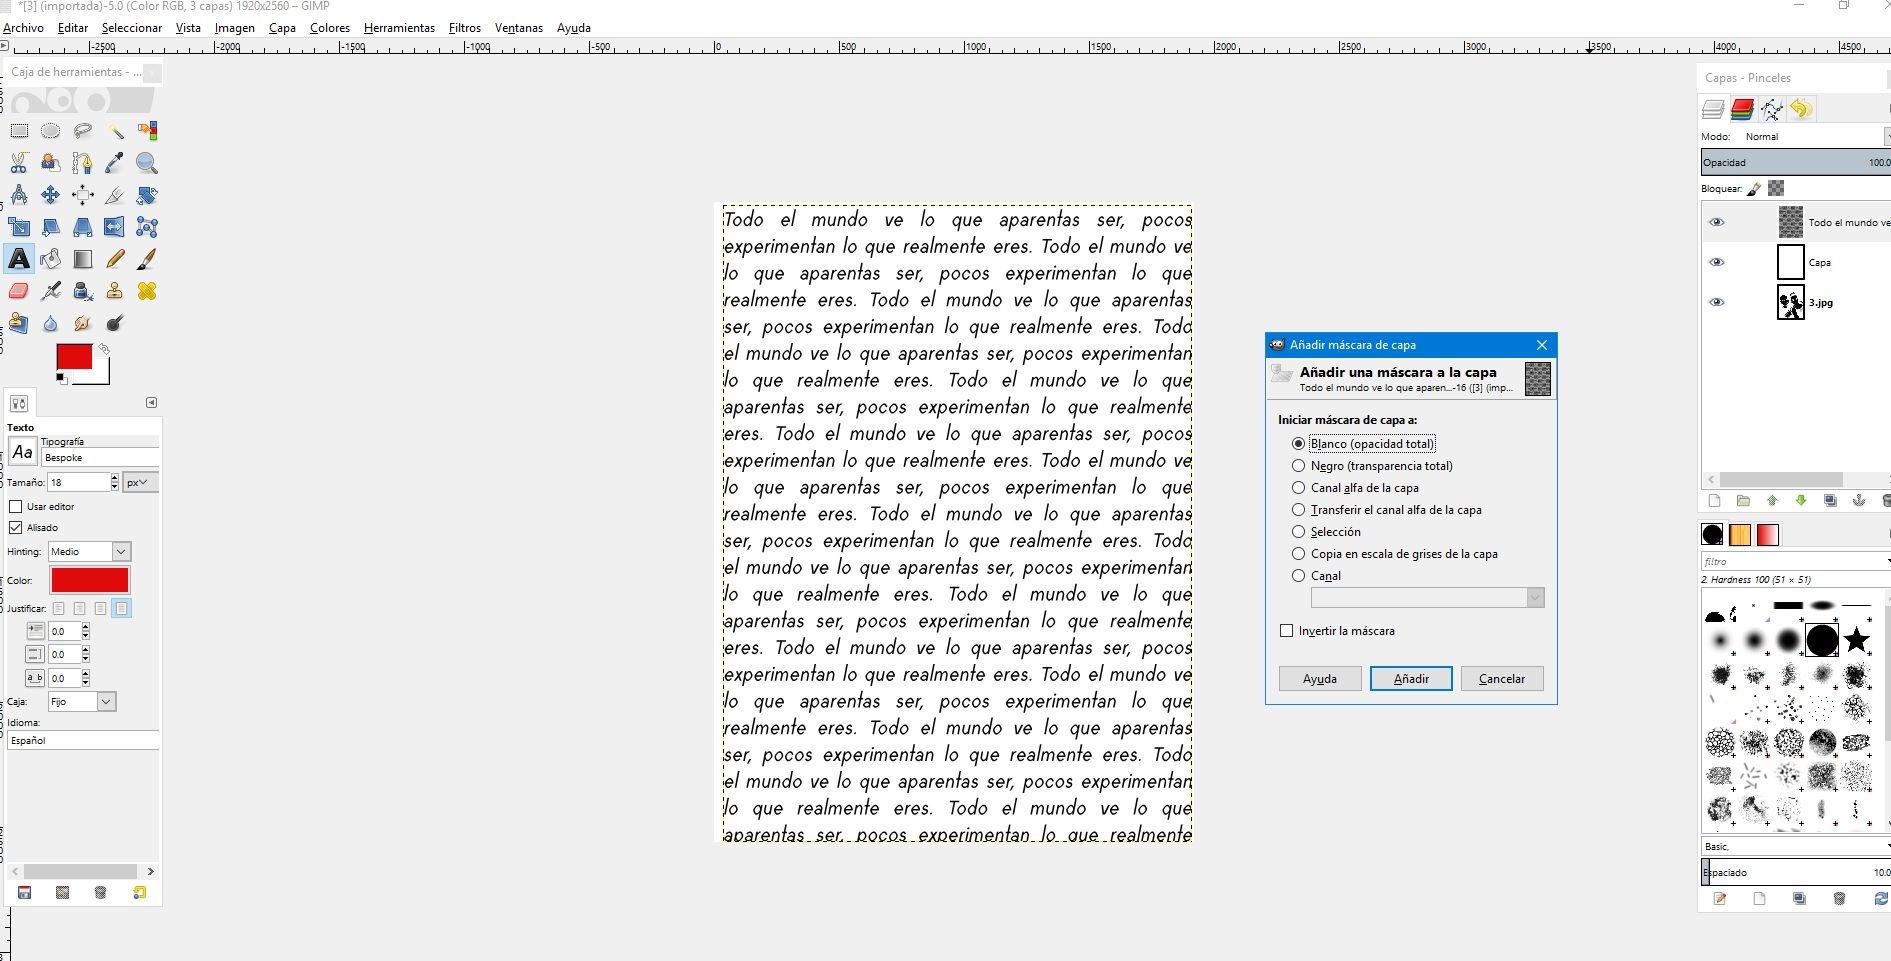Screen dimensions: 1891x961
Task: Select the Measure compass tool
Action: (x=19, y=195)
